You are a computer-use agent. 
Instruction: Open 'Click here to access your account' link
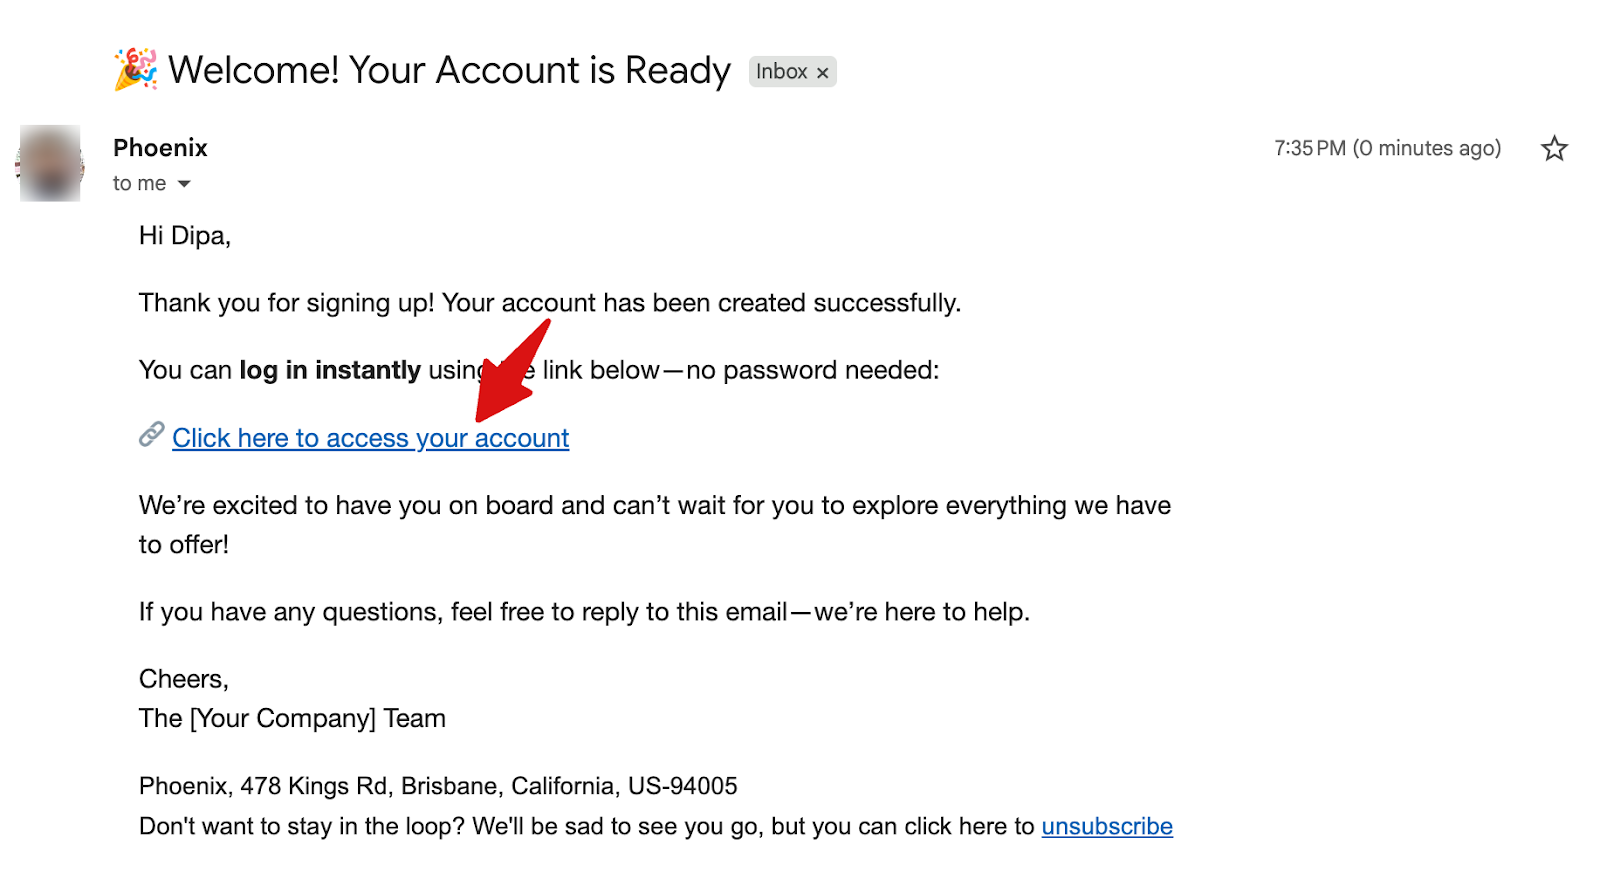(x=370, y=438)
